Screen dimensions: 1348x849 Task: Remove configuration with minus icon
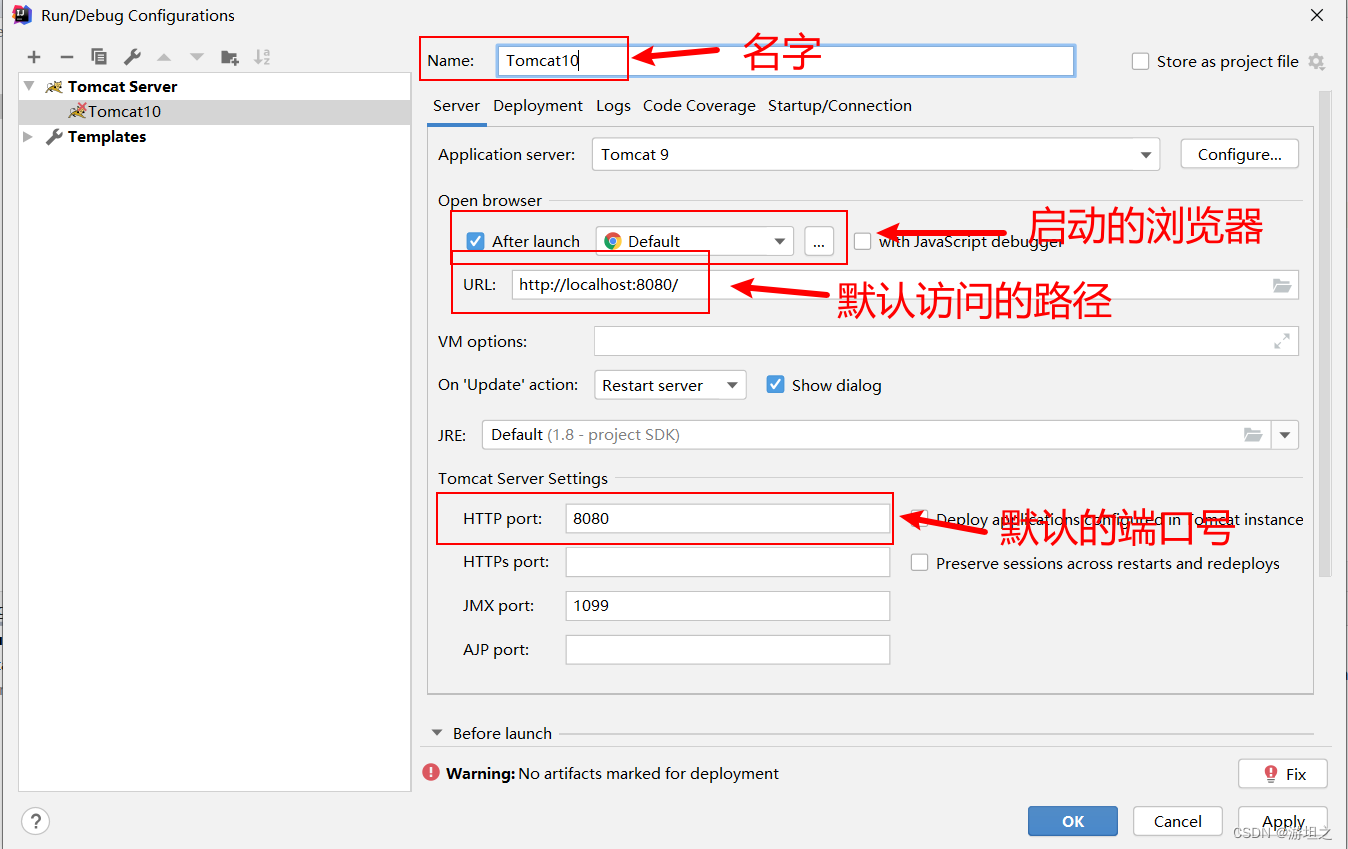(67, 58)
